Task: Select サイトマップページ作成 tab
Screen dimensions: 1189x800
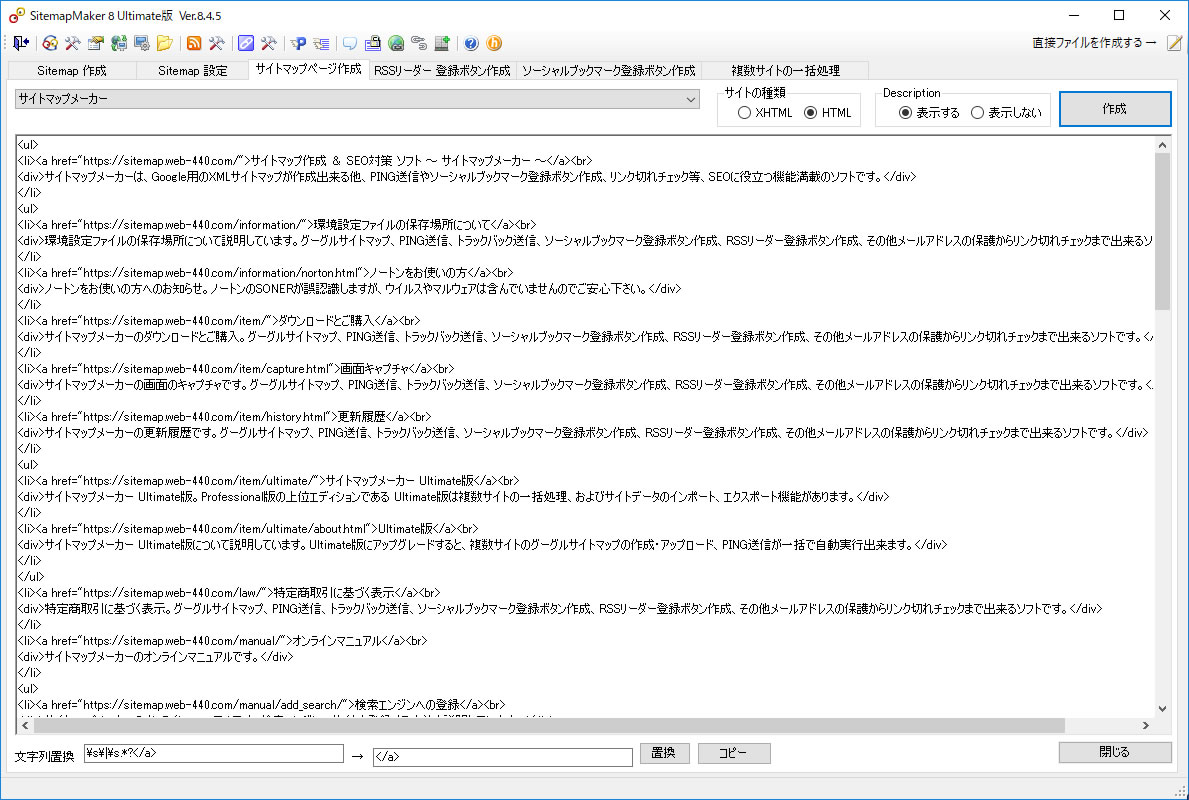Action: pos(309,69)
